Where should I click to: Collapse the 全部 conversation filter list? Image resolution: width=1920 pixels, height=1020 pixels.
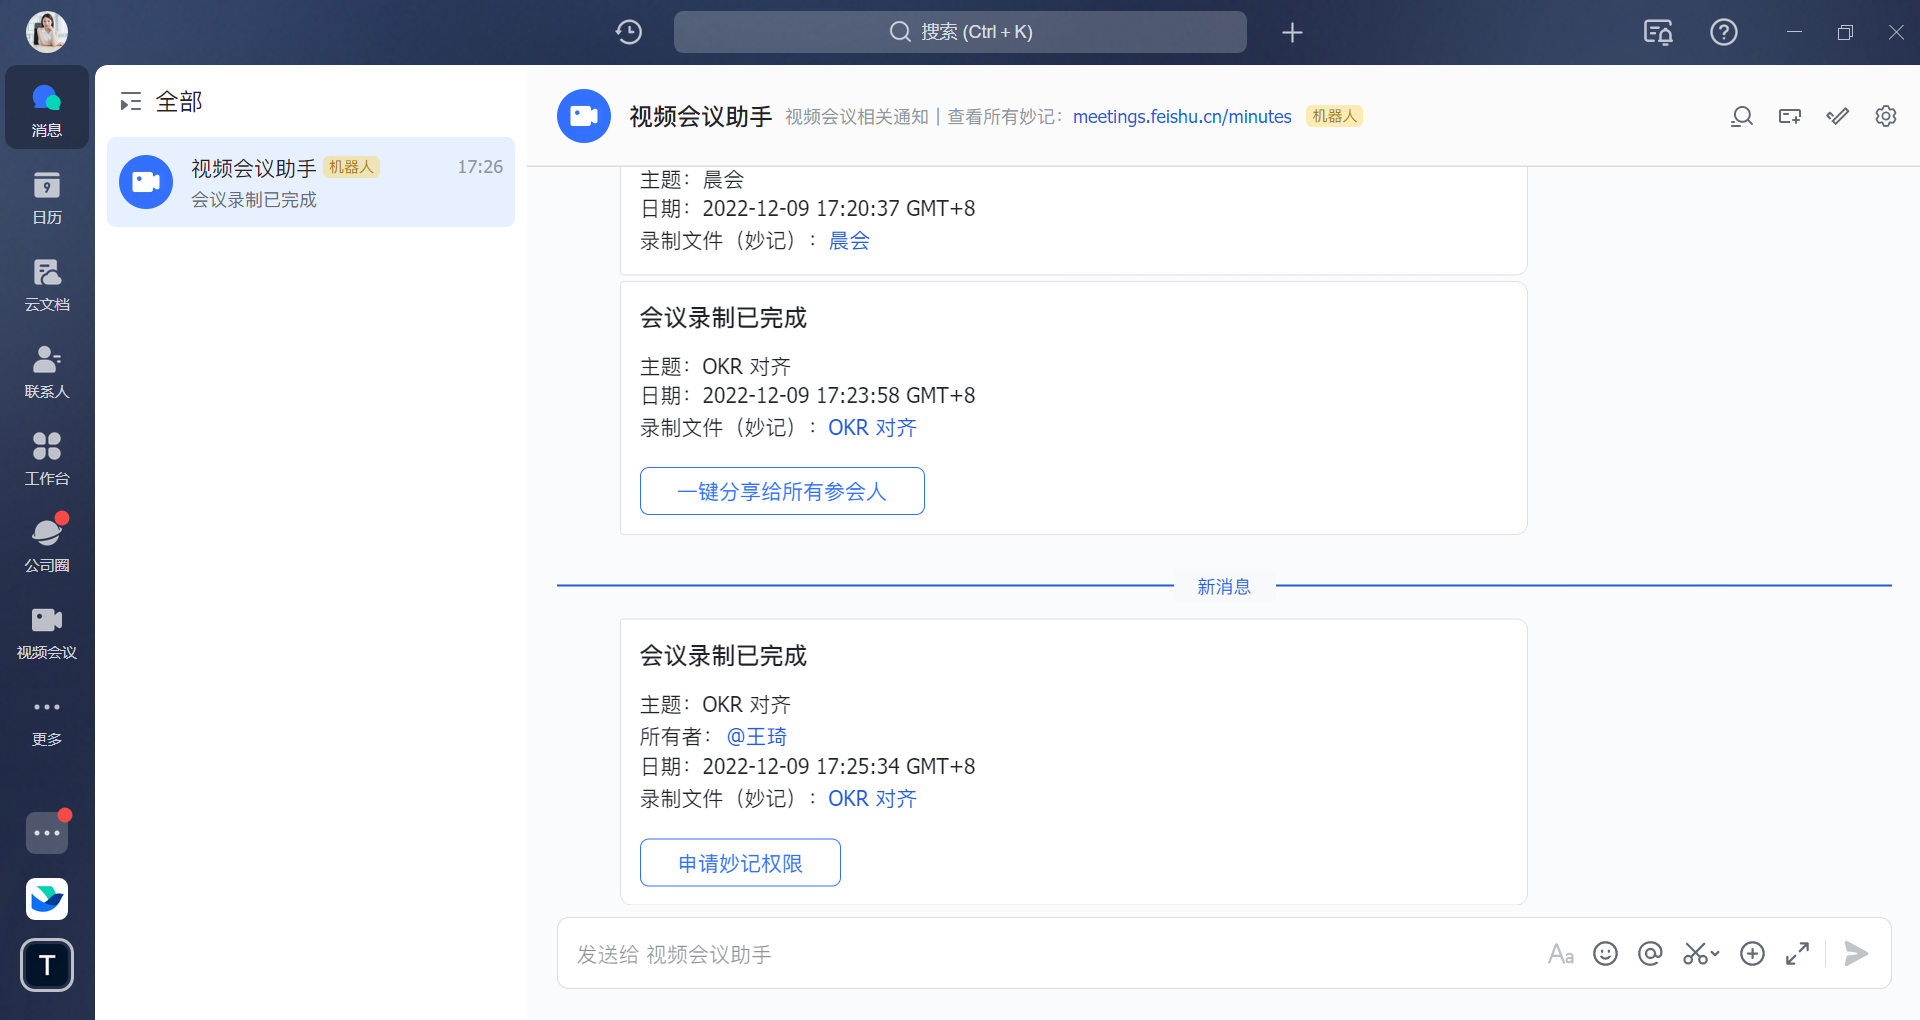pyautogui.click(x=131, y=102)
